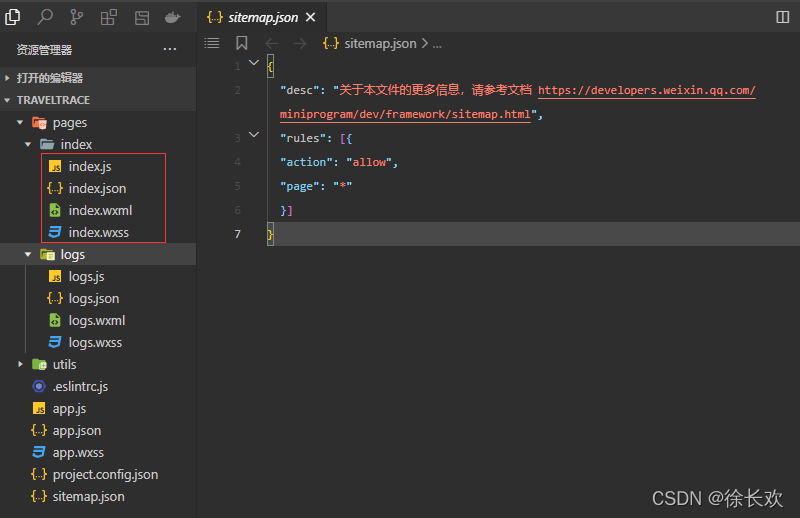Open index.js in the file tree
This screenshot has height=518, width=800.
click(x=90, y=166)
